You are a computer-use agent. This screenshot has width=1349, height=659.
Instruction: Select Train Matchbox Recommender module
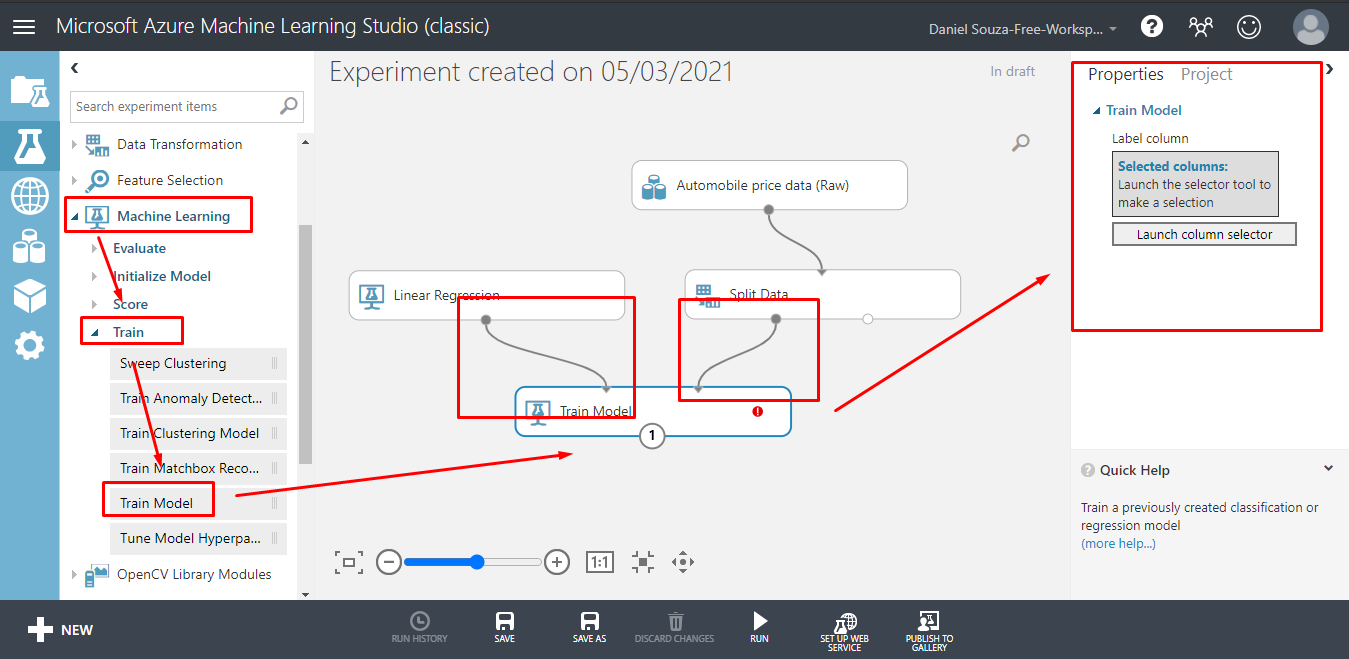[x=198, y=469]
